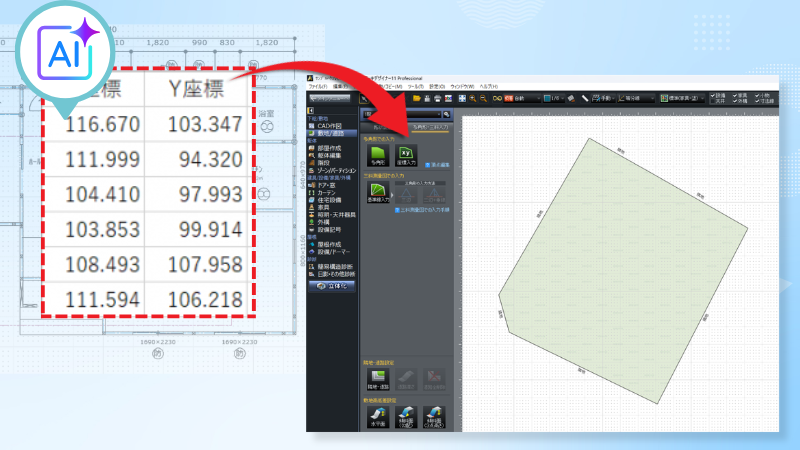Click the table cell reading 94.320

tap(210, 159)
